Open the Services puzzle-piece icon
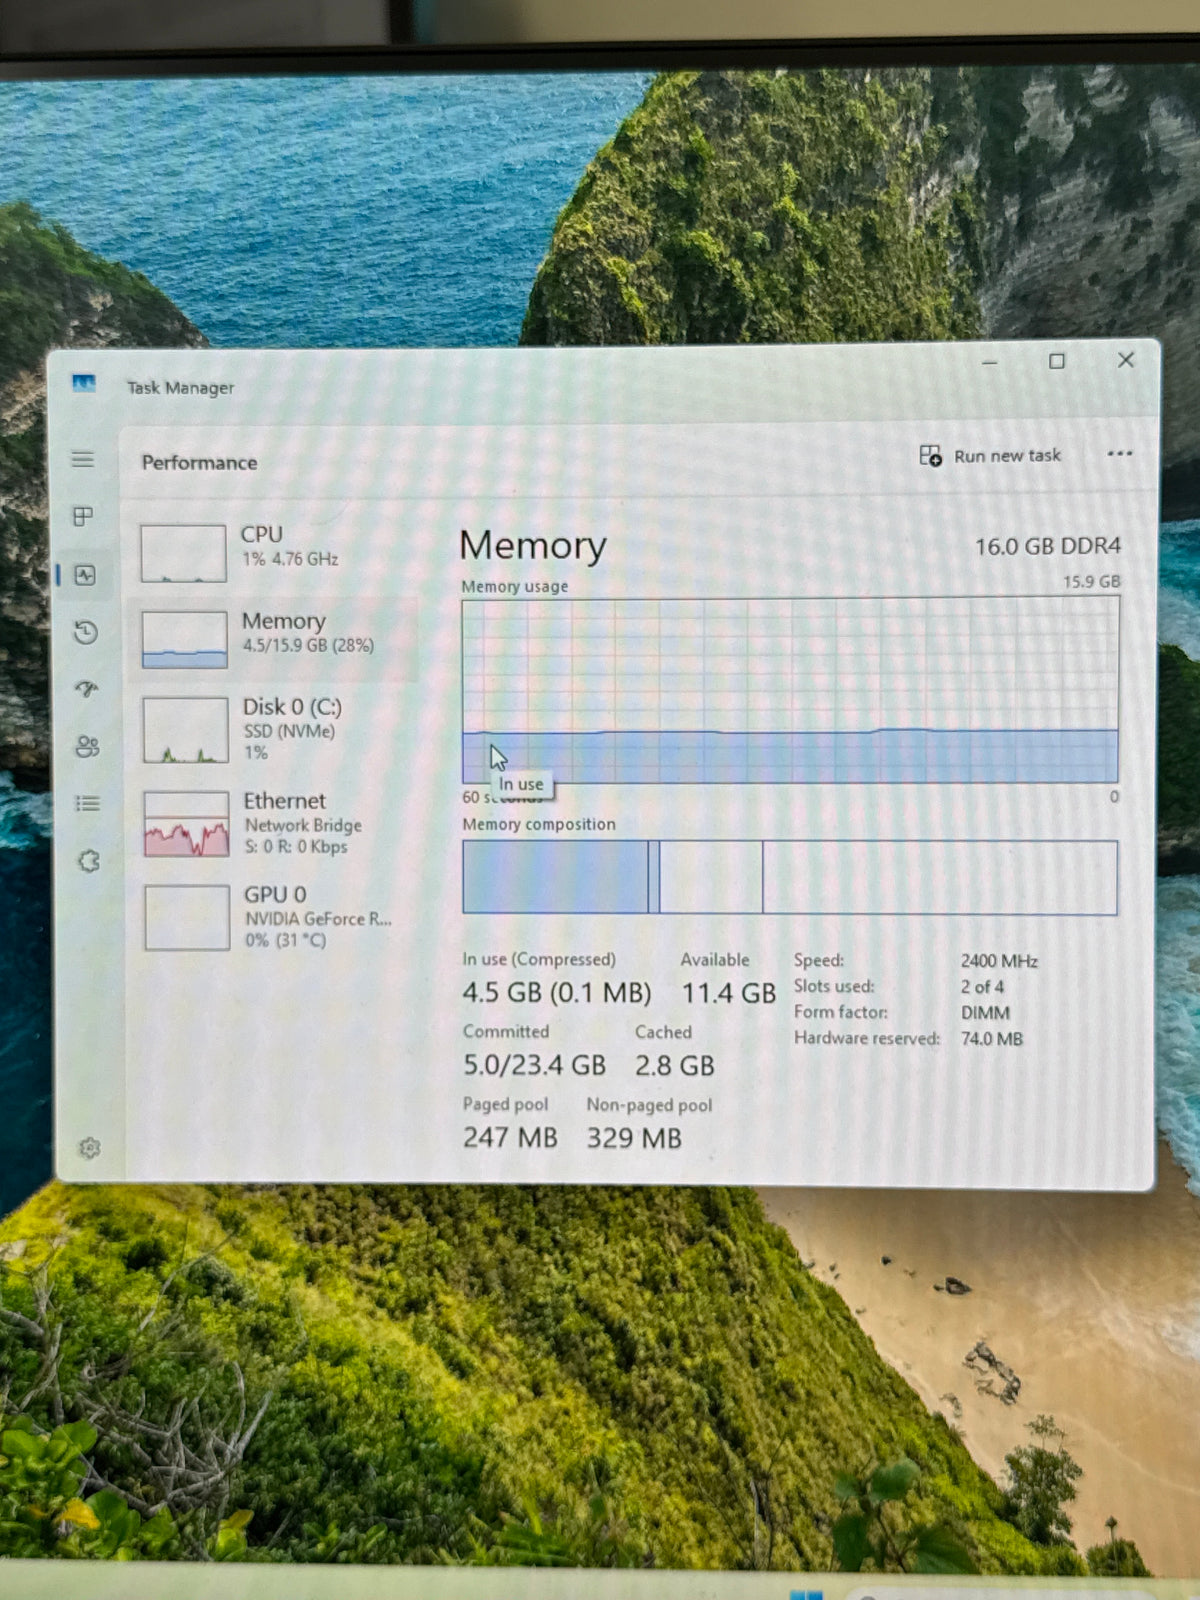The image size is (1200, 1600). [x=89, y=860]
